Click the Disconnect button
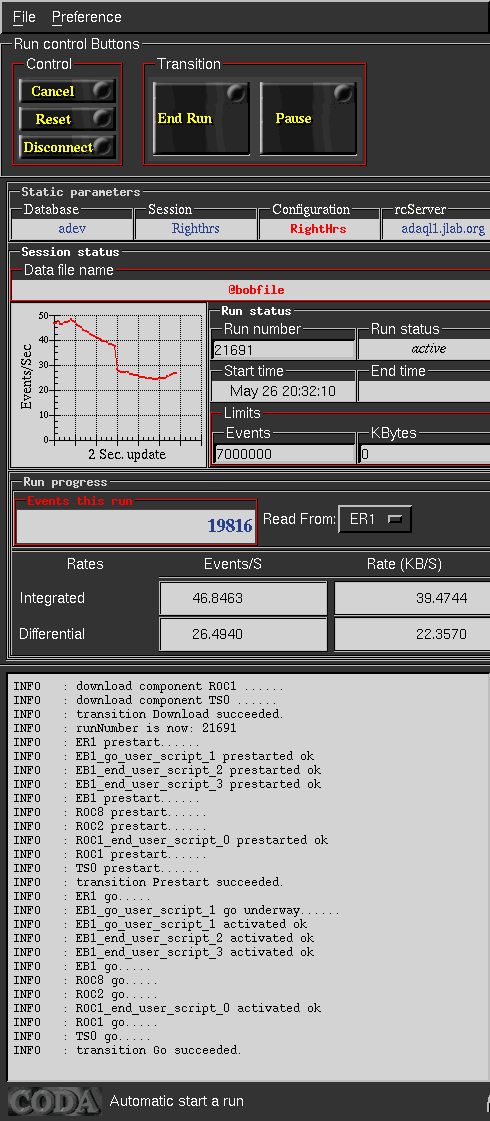The width and height of the screenshot is (490, 1121). click(67, 147)
